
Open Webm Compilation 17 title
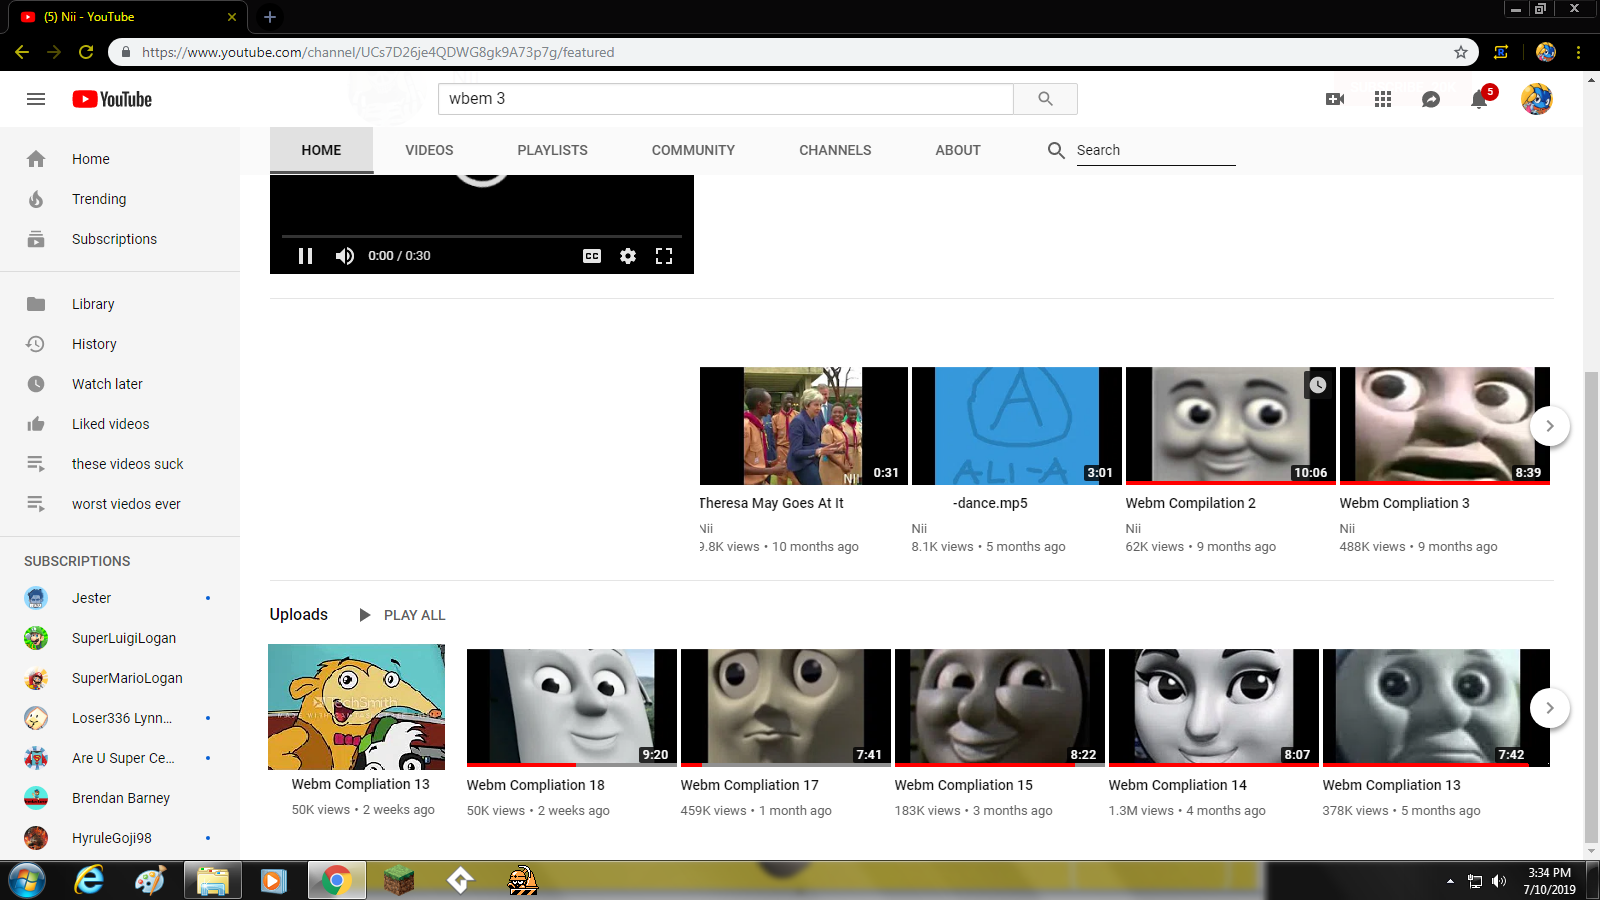click(x=749, y=785)
